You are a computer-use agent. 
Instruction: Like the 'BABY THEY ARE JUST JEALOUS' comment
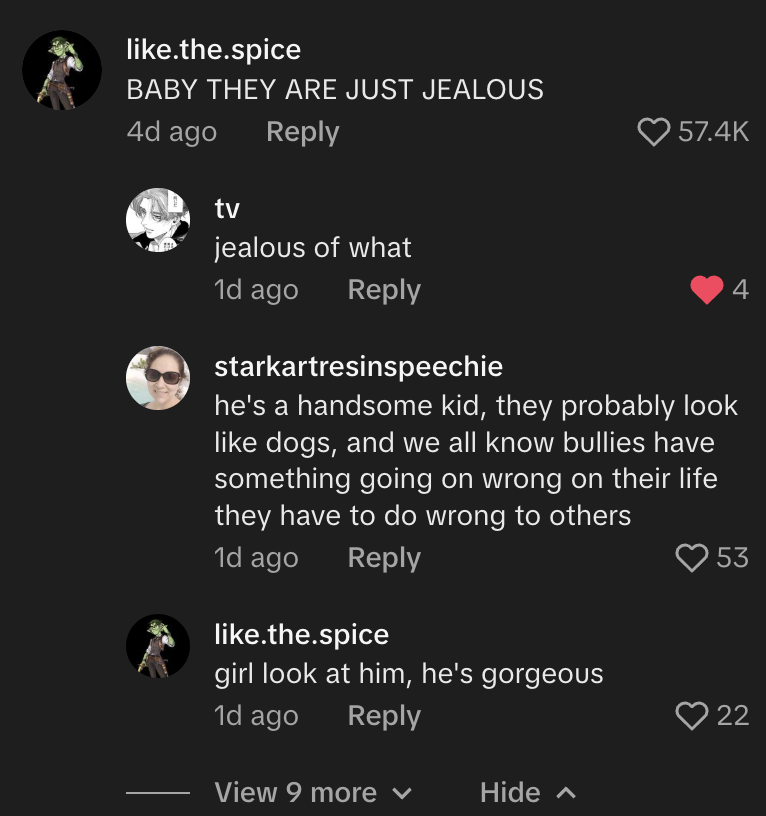pos(654,132)
